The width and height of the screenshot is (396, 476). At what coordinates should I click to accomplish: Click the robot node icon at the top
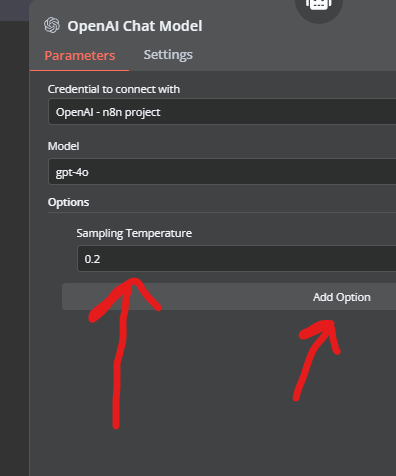[319, 4]
